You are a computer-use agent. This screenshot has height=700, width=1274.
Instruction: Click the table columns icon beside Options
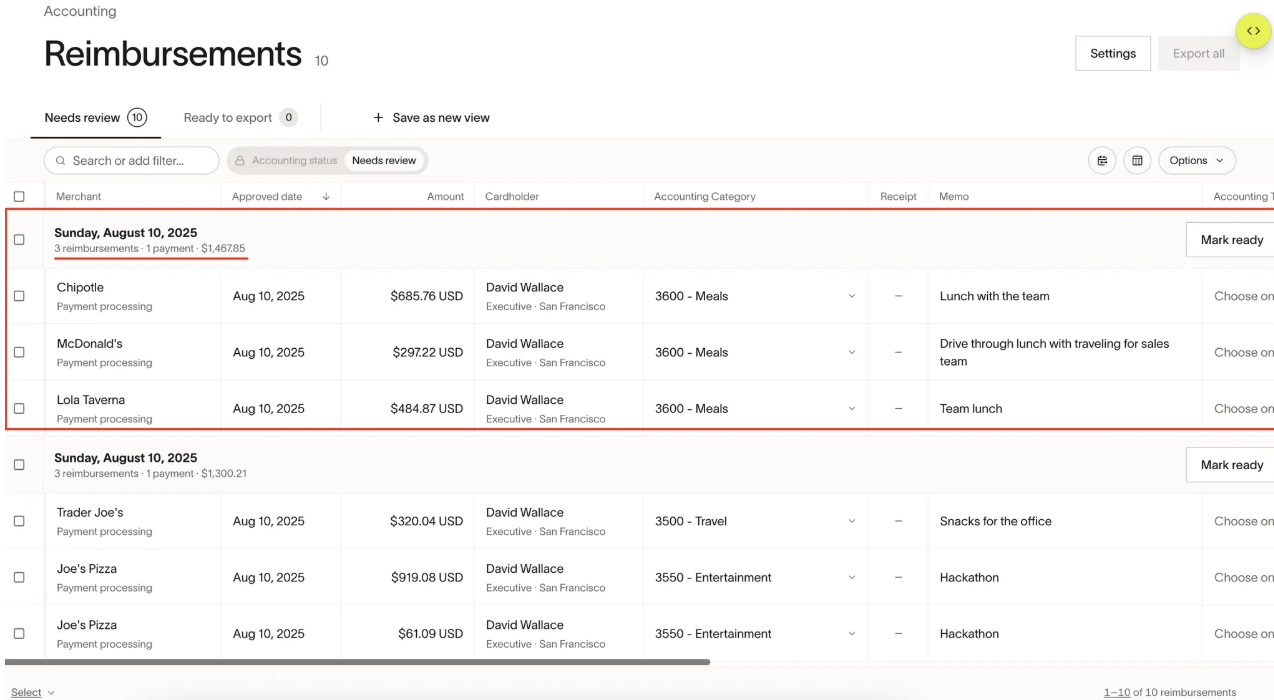click(x=1137, y=160)
